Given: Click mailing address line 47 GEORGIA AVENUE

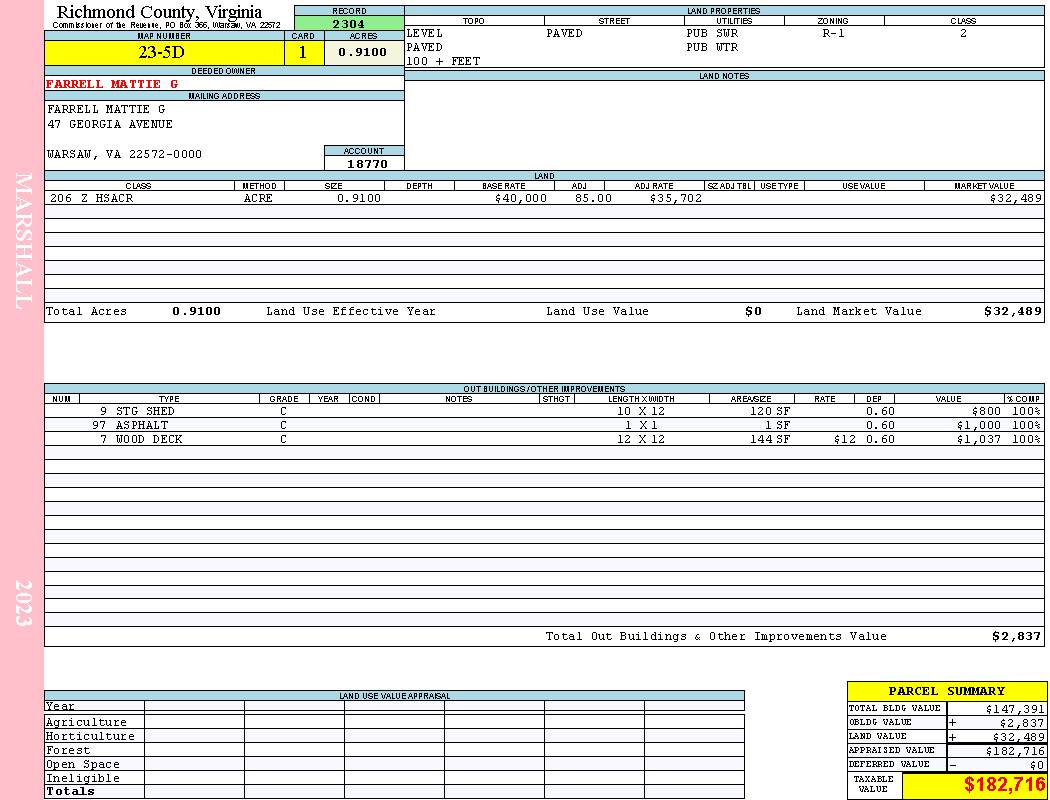Looking at the screenshot, I should tap(110, 125).
